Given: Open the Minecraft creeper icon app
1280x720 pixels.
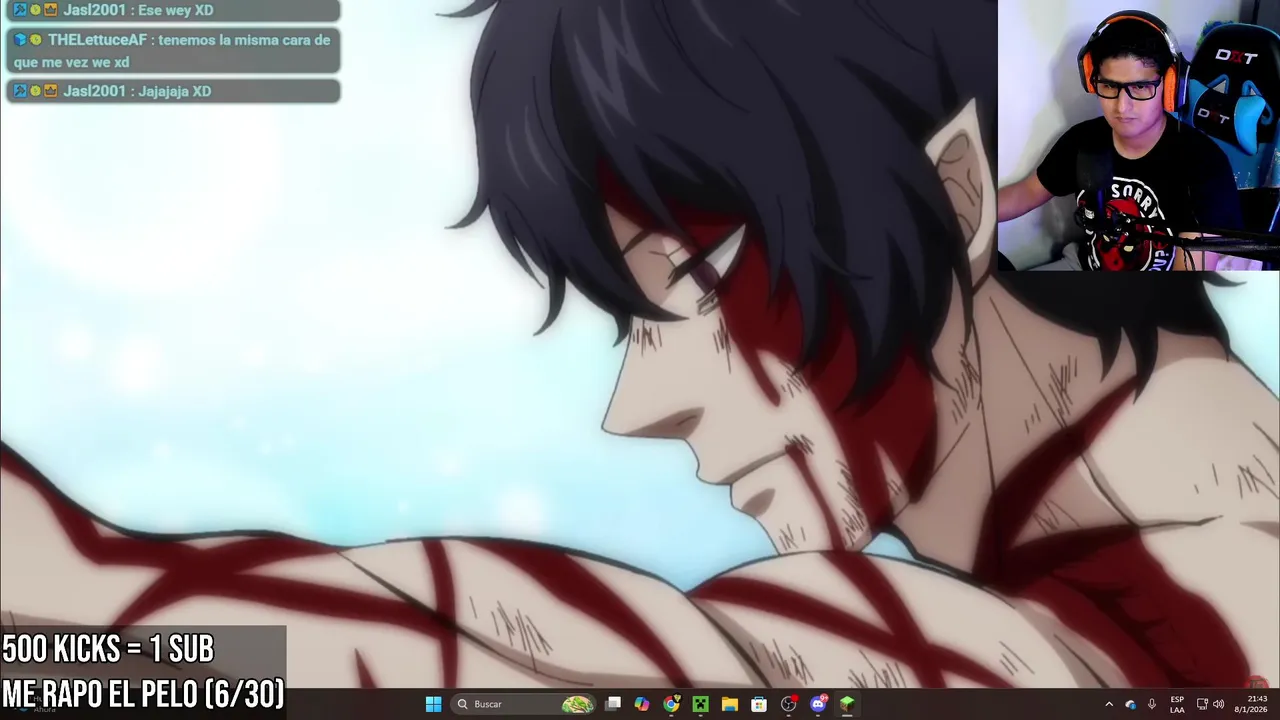Looking at the screenshot, I should [700, 704].
